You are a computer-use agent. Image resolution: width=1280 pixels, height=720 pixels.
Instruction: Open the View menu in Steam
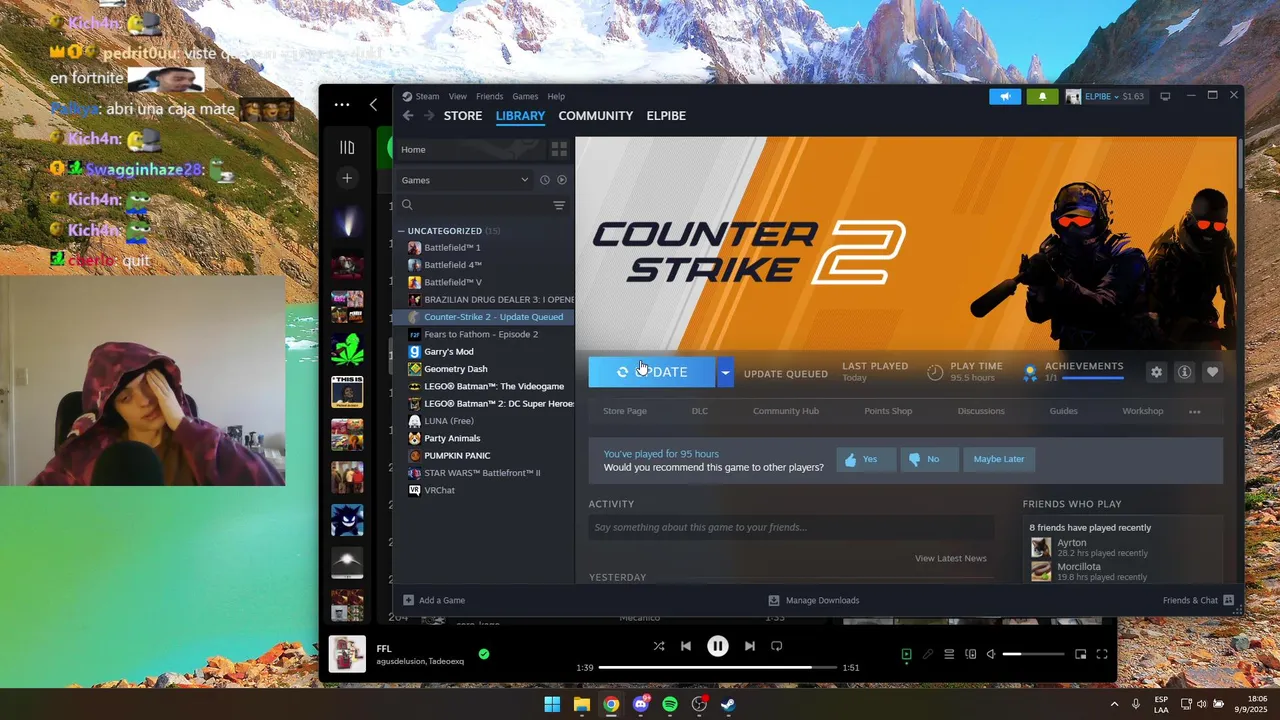(458, 97)
